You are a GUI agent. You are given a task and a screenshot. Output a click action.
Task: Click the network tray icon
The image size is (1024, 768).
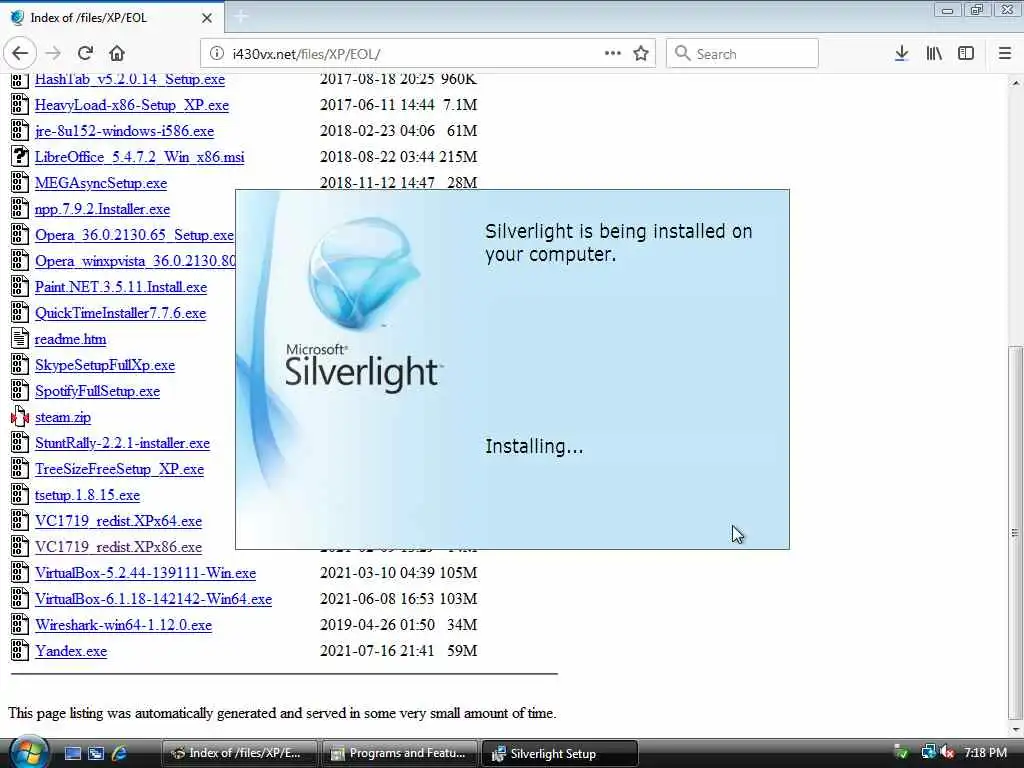coord(928,752)
